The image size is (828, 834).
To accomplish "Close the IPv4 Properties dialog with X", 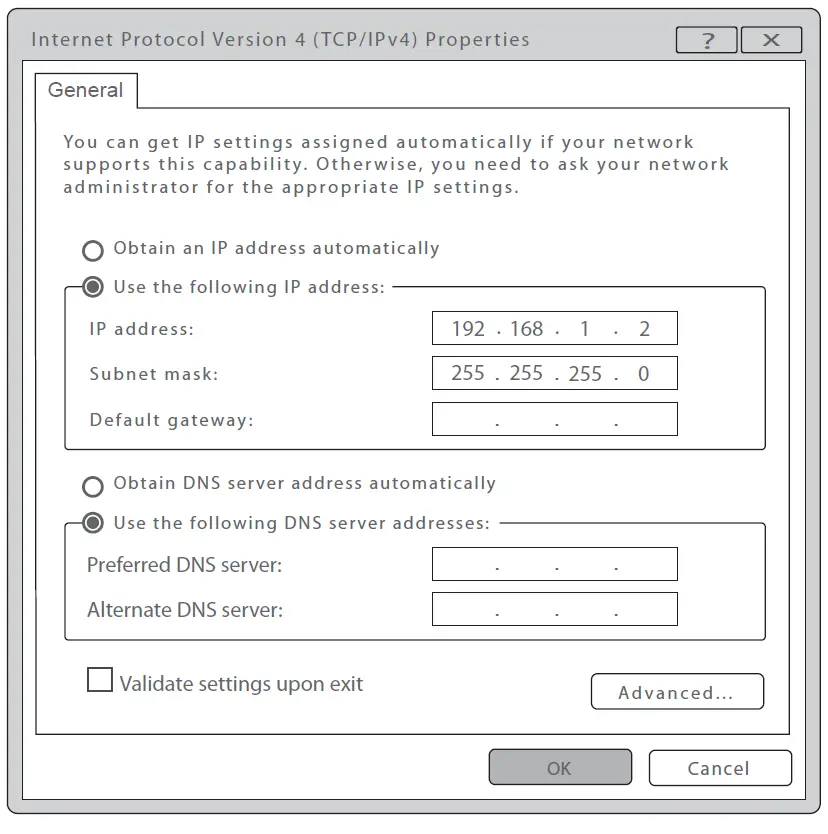I will 771,40.
